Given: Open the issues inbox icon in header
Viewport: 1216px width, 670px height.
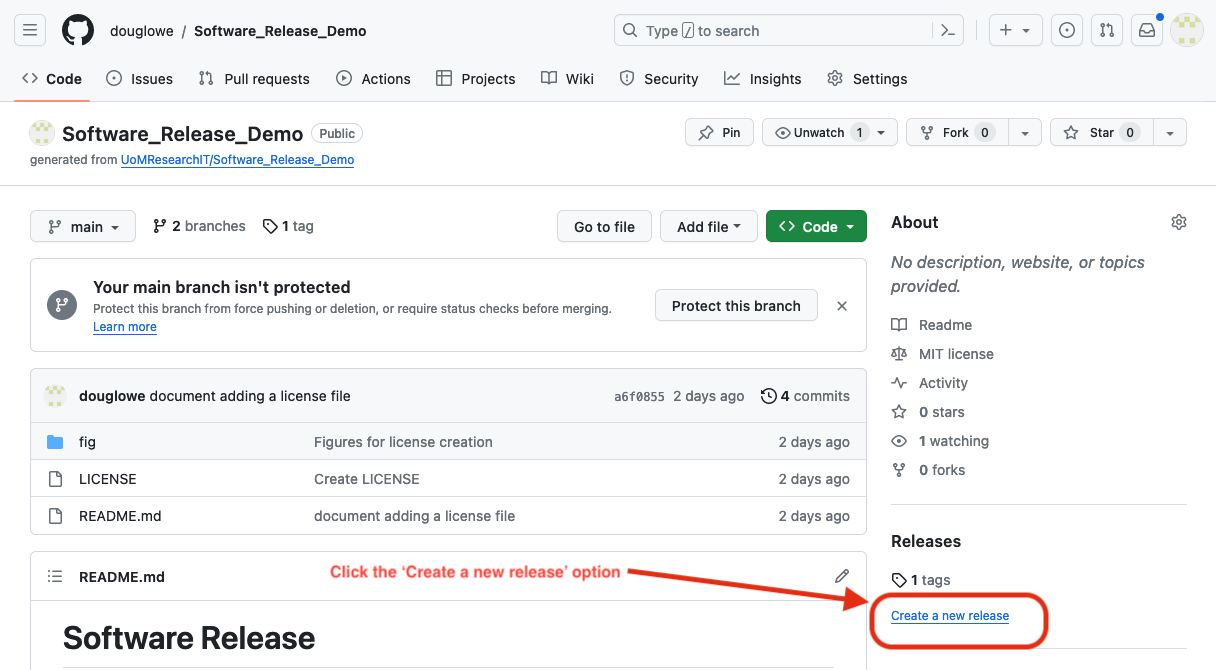Looking at the screenshot, I should (x=1067, y=31).
